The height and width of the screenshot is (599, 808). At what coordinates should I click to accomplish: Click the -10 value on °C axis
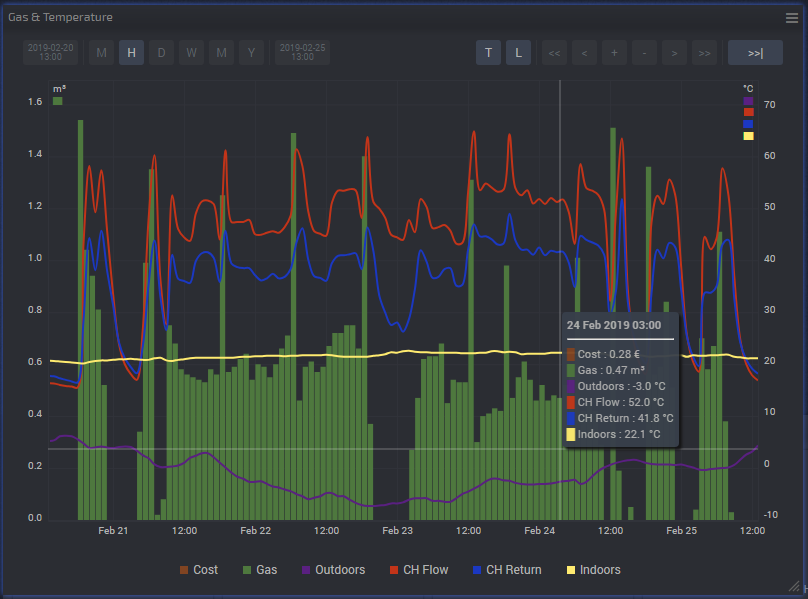(770, 514)
